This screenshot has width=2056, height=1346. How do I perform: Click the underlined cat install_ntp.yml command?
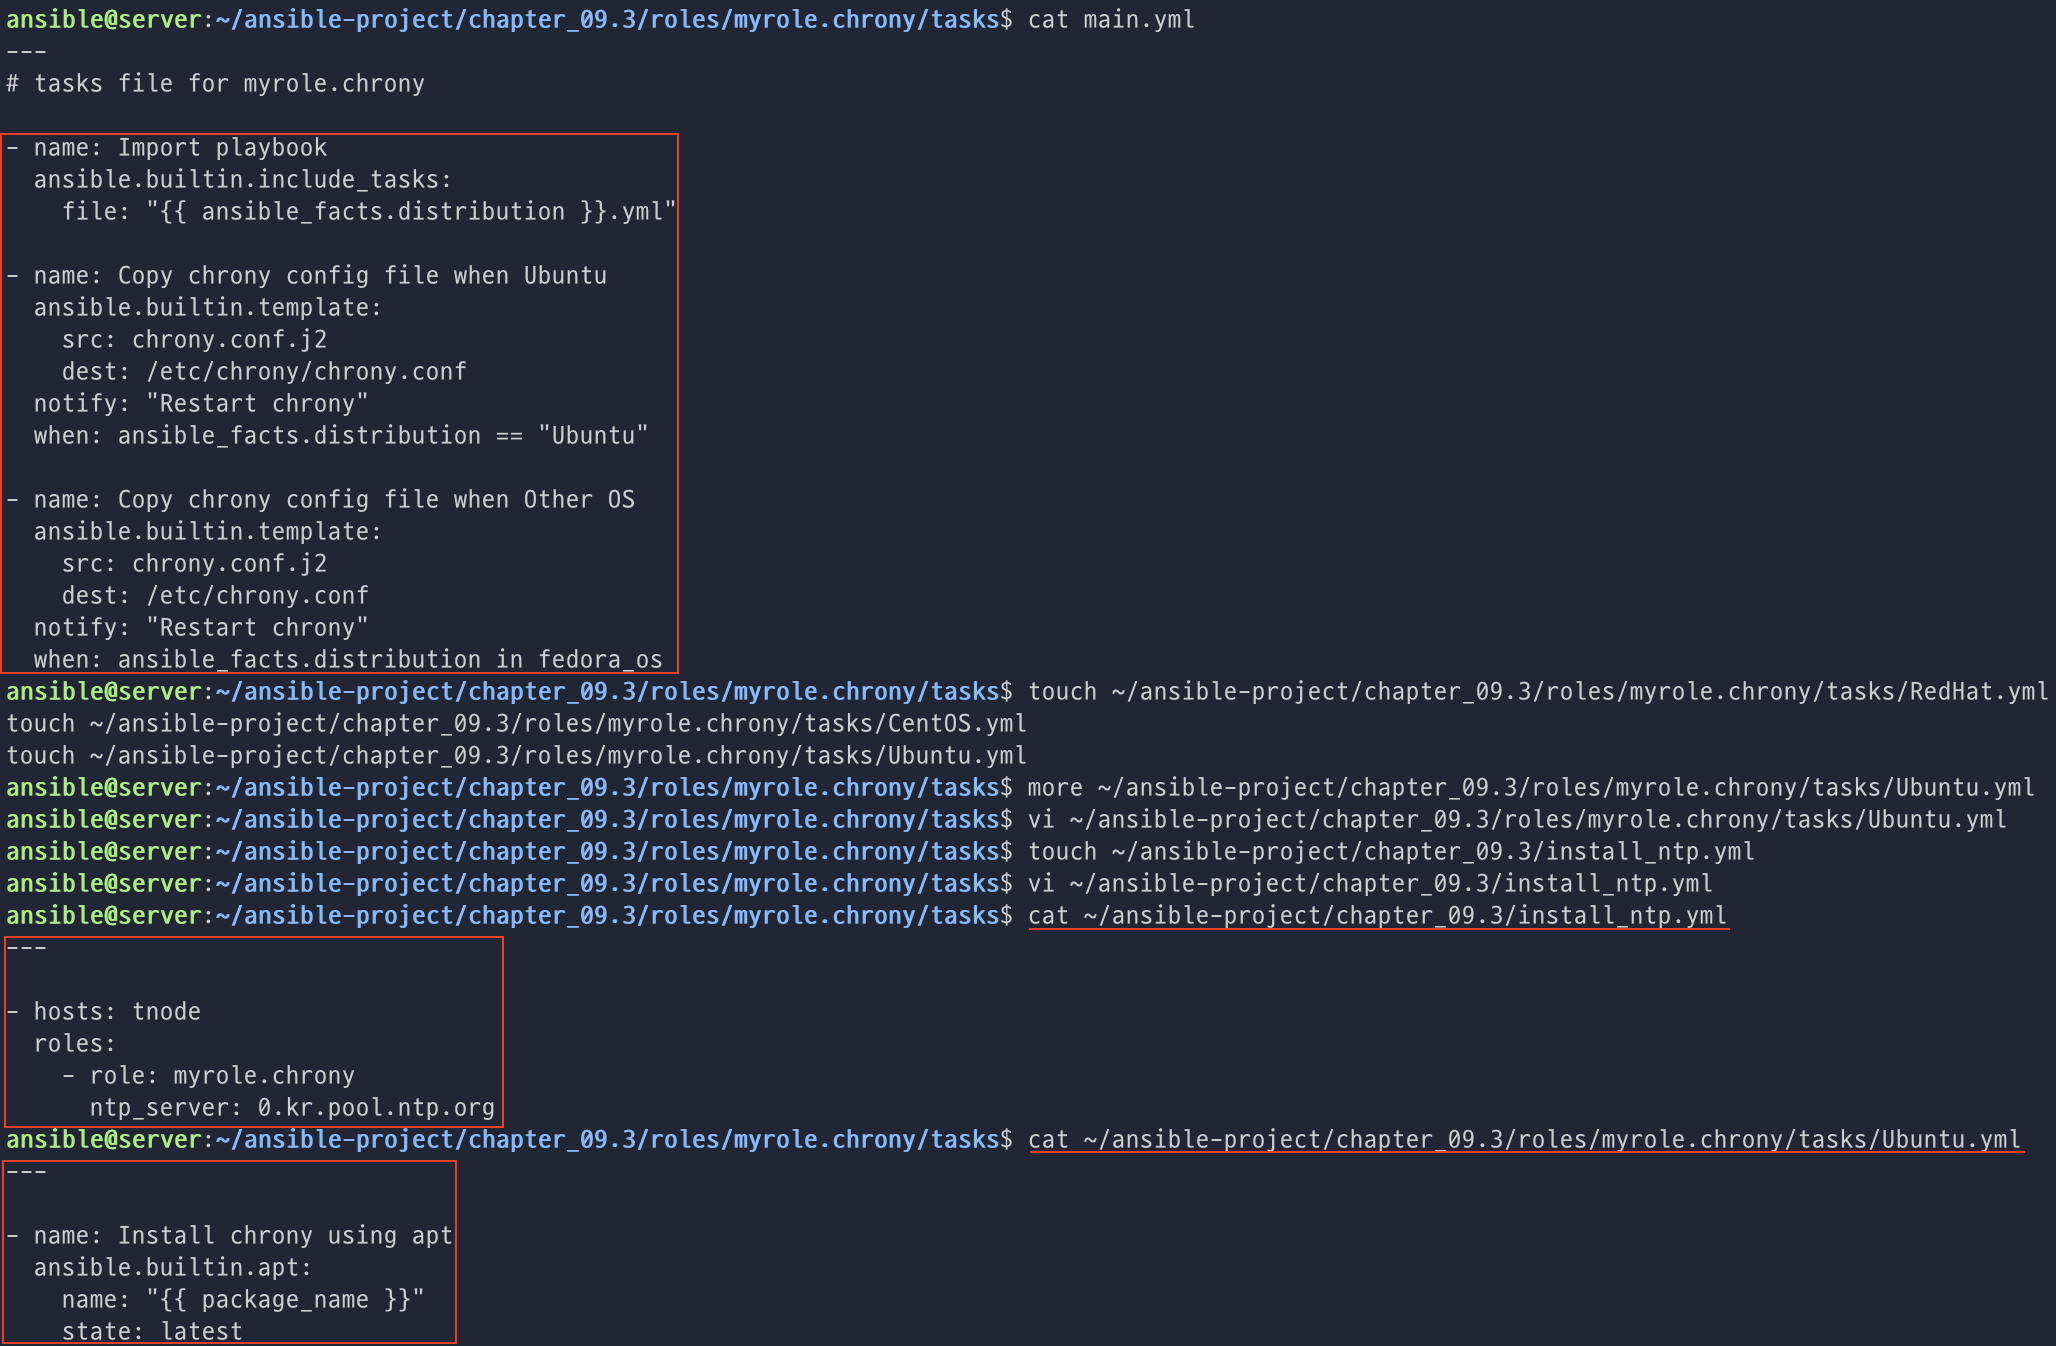pos(1377,916)
